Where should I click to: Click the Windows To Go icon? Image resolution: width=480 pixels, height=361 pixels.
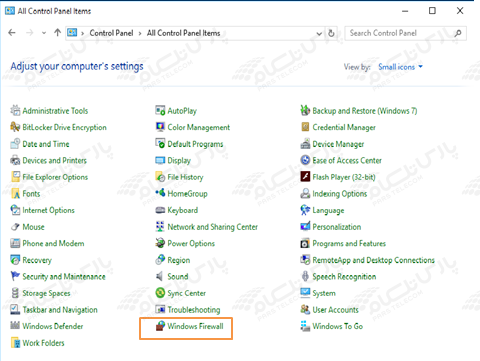coord(305,326)
